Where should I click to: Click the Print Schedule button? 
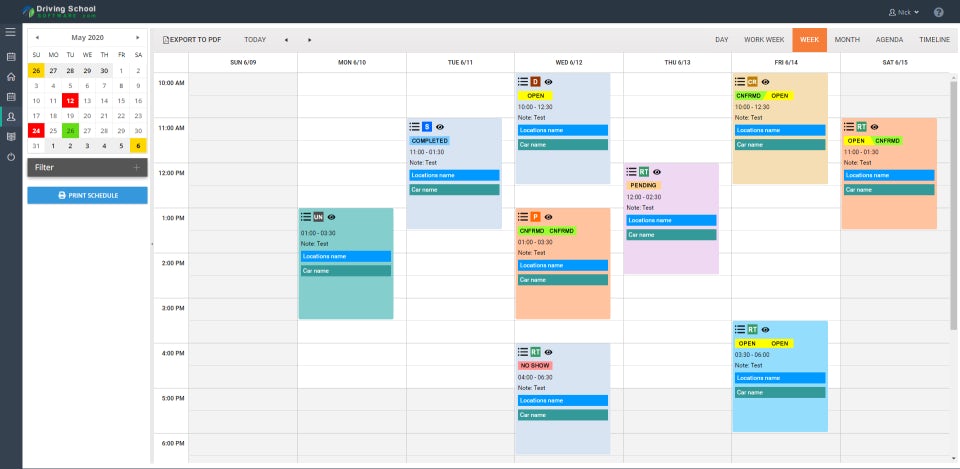(x=87, y=195)
